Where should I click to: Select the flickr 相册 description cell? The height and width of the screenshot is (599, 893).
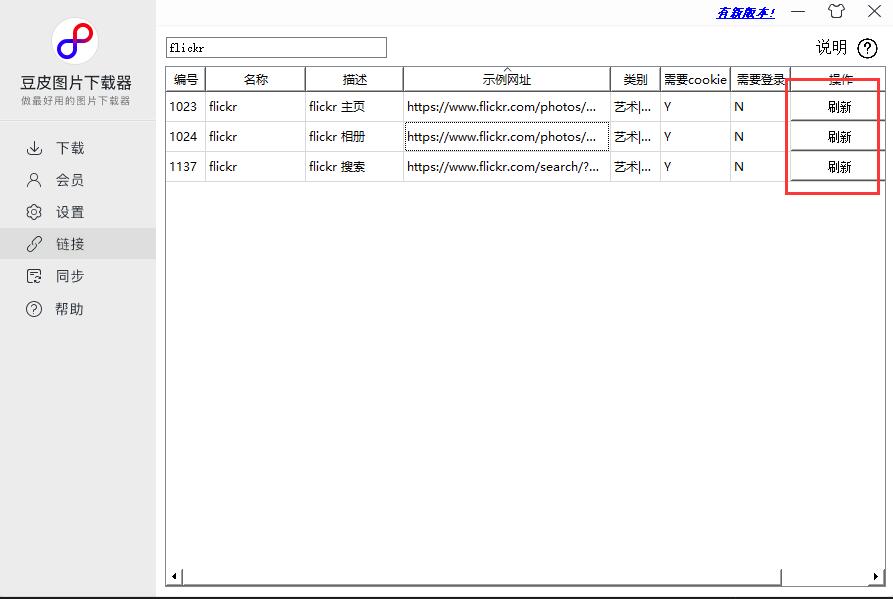[x=354, y=137]
